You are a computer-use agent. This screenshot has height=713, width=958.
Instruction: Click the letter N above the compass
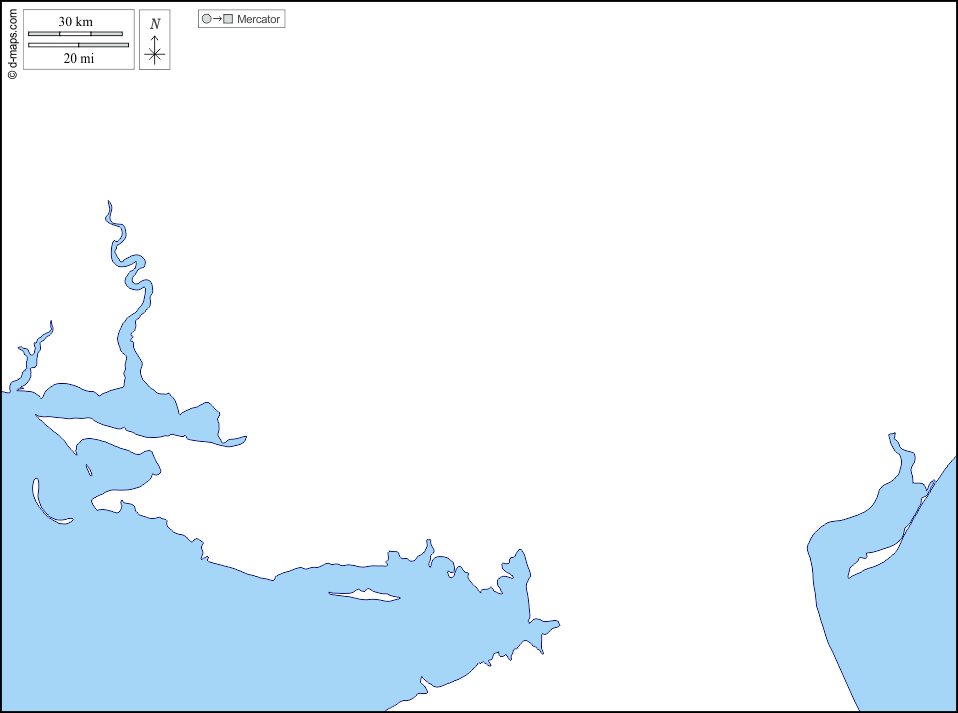pos(154,23)
